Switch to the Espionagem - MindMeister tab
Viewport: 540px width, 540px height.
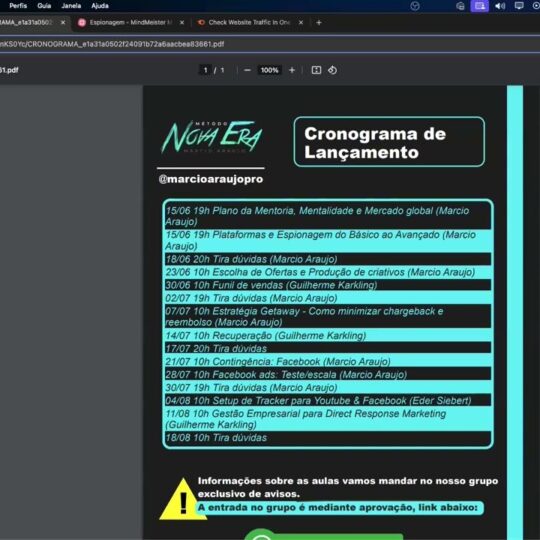point(131,23)
